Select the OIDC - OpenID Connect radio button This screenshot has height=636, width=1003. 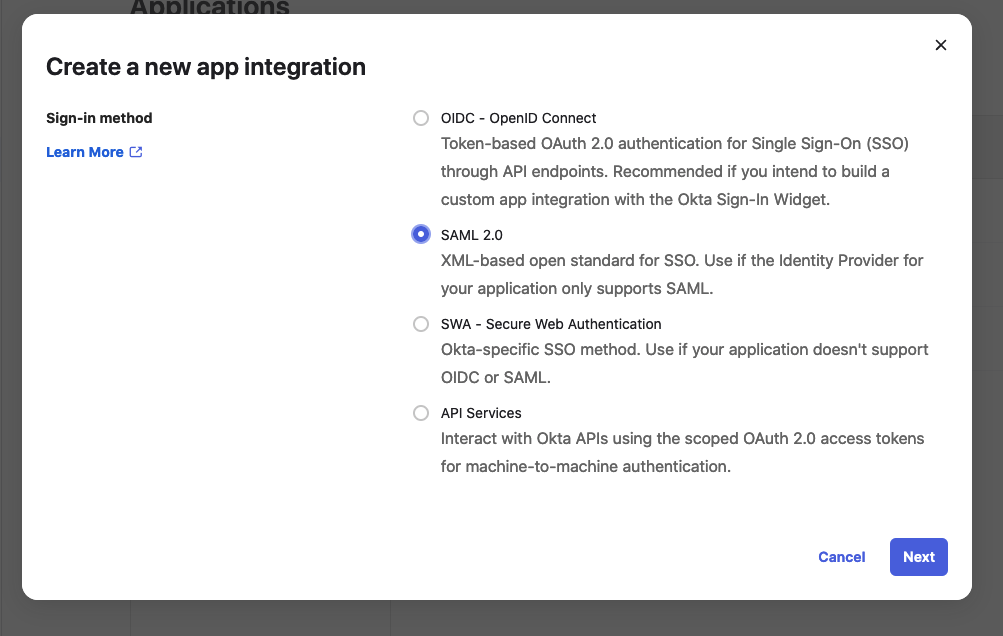tap(421, 118)
